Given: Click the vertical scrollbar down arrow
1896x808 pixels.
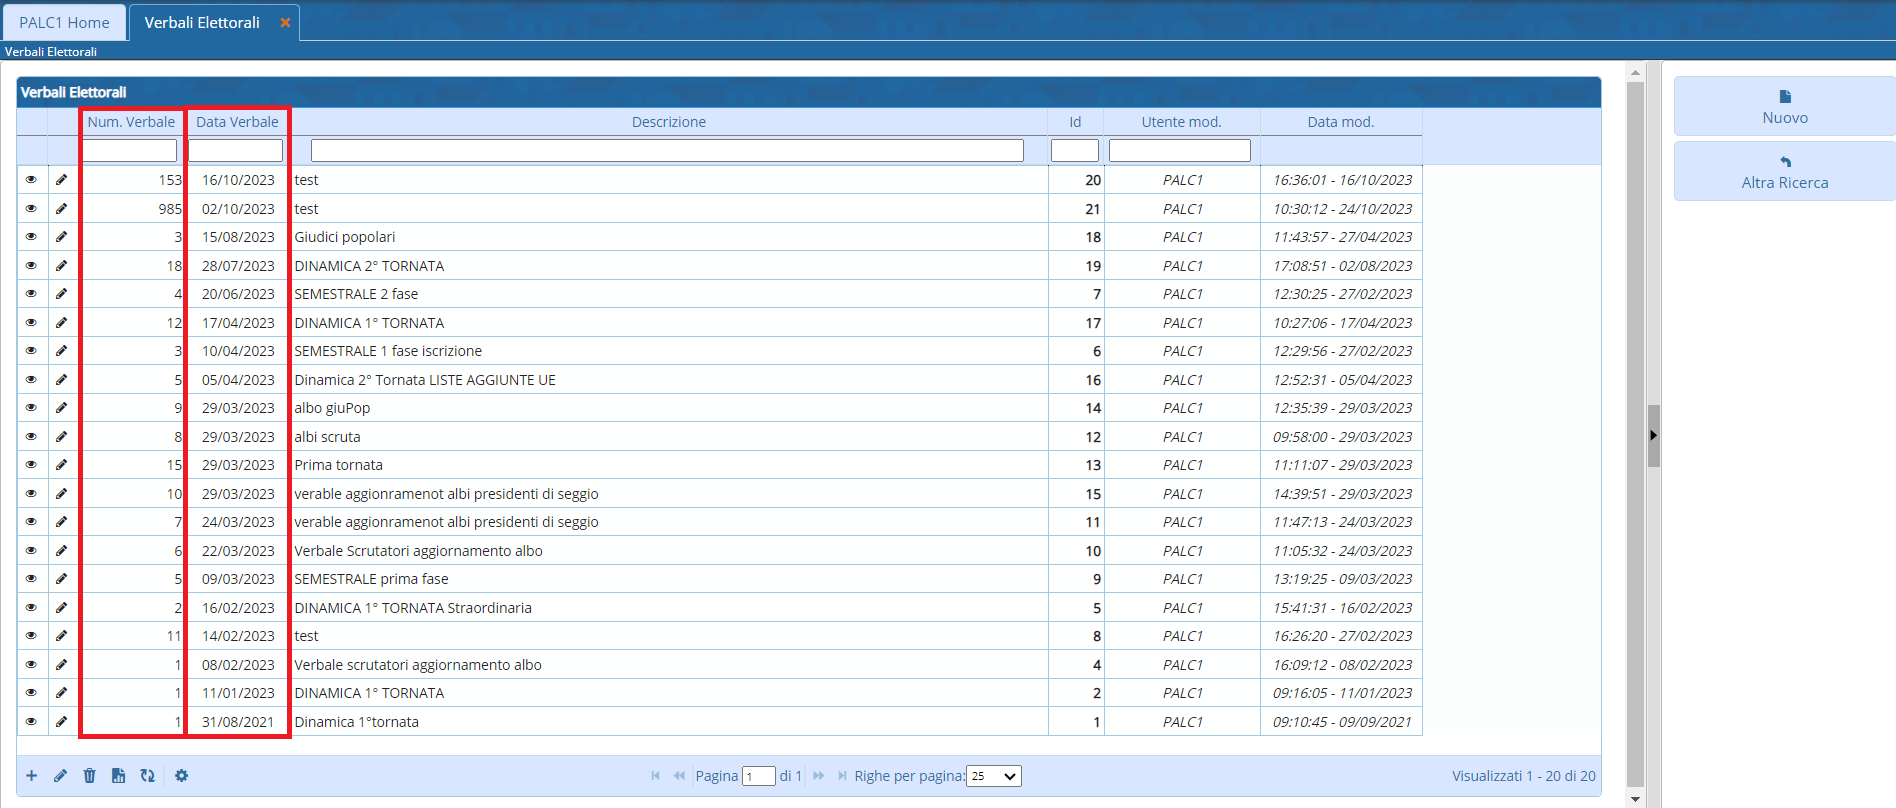Looking at the screenshot, I should [1635, 799].
